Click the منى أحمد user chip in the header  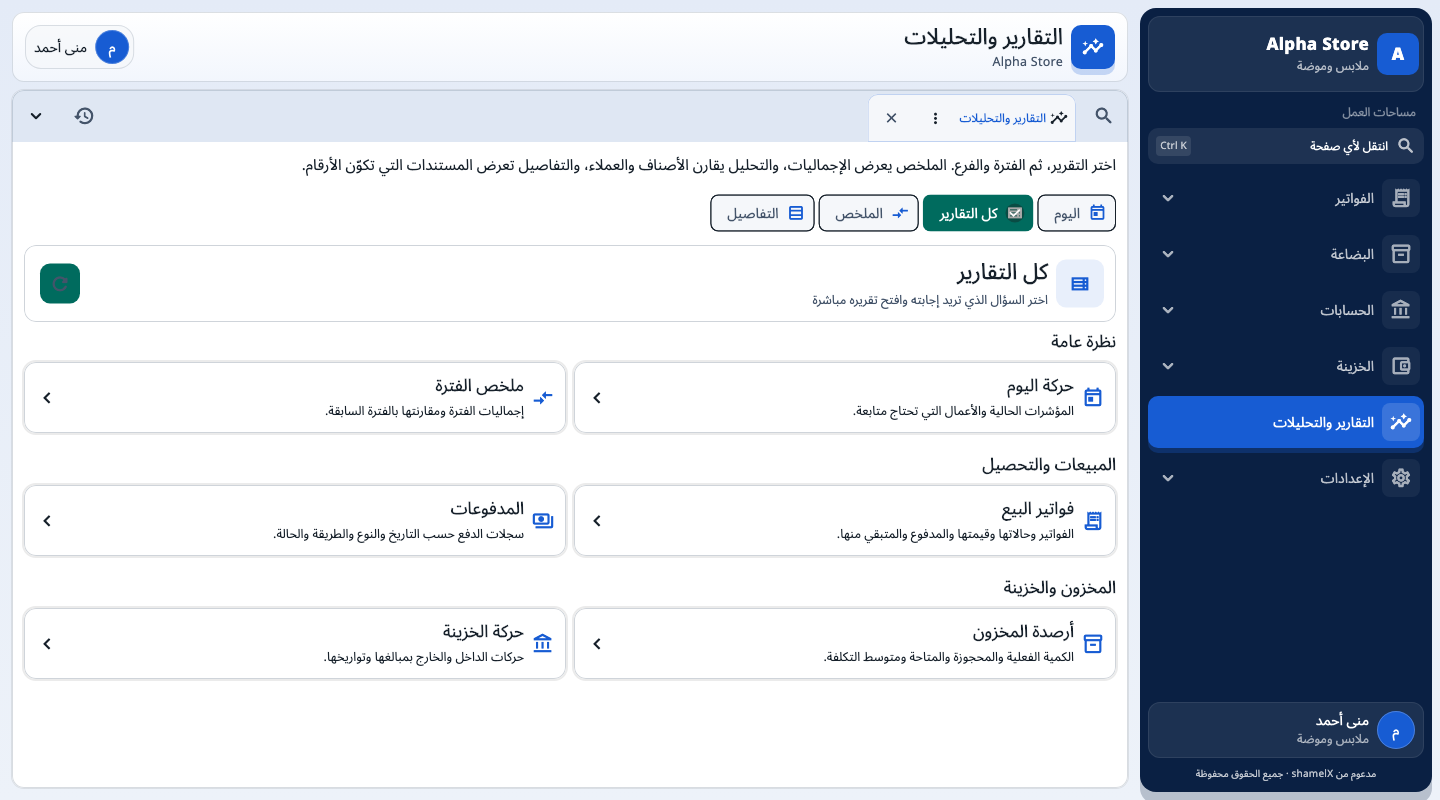[x=79, y=47]
